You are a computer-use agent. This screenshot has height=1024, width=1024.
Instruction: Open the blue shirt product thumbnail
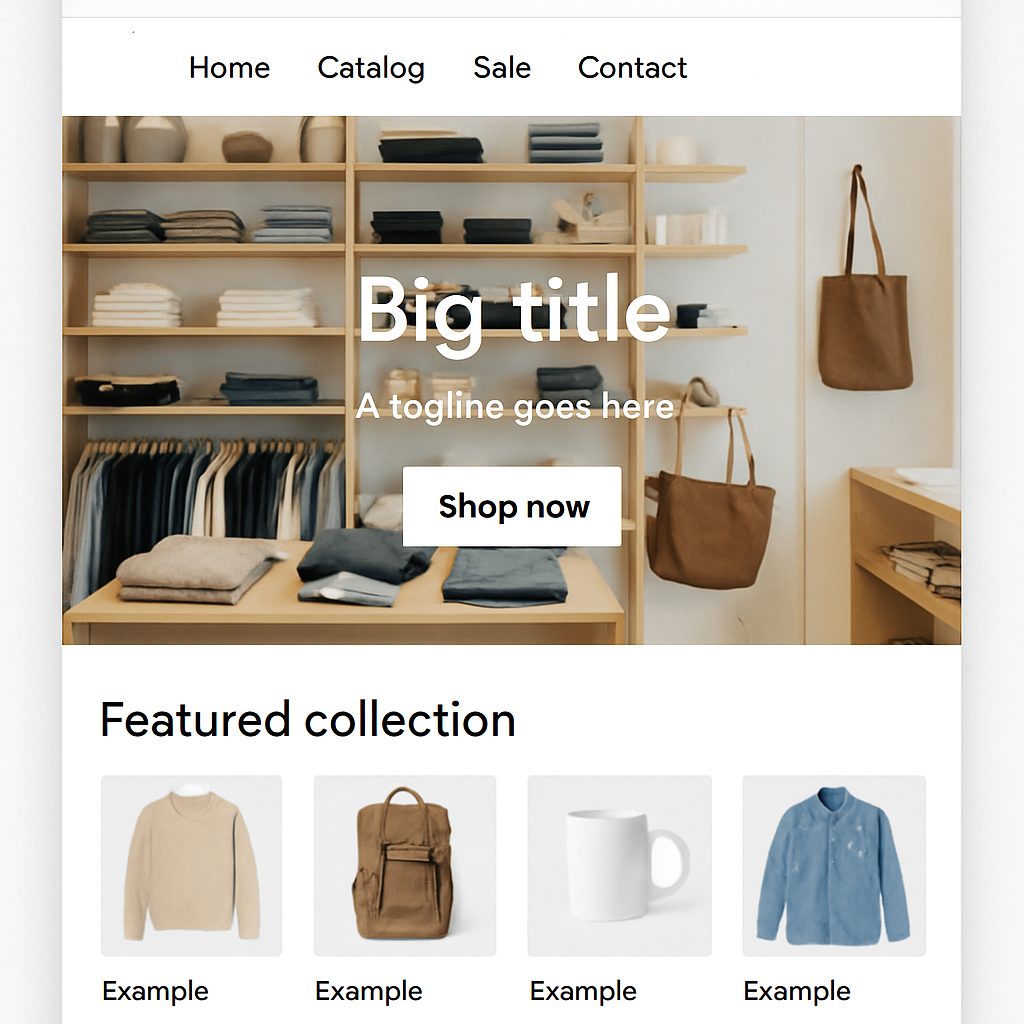coord(834,865)
